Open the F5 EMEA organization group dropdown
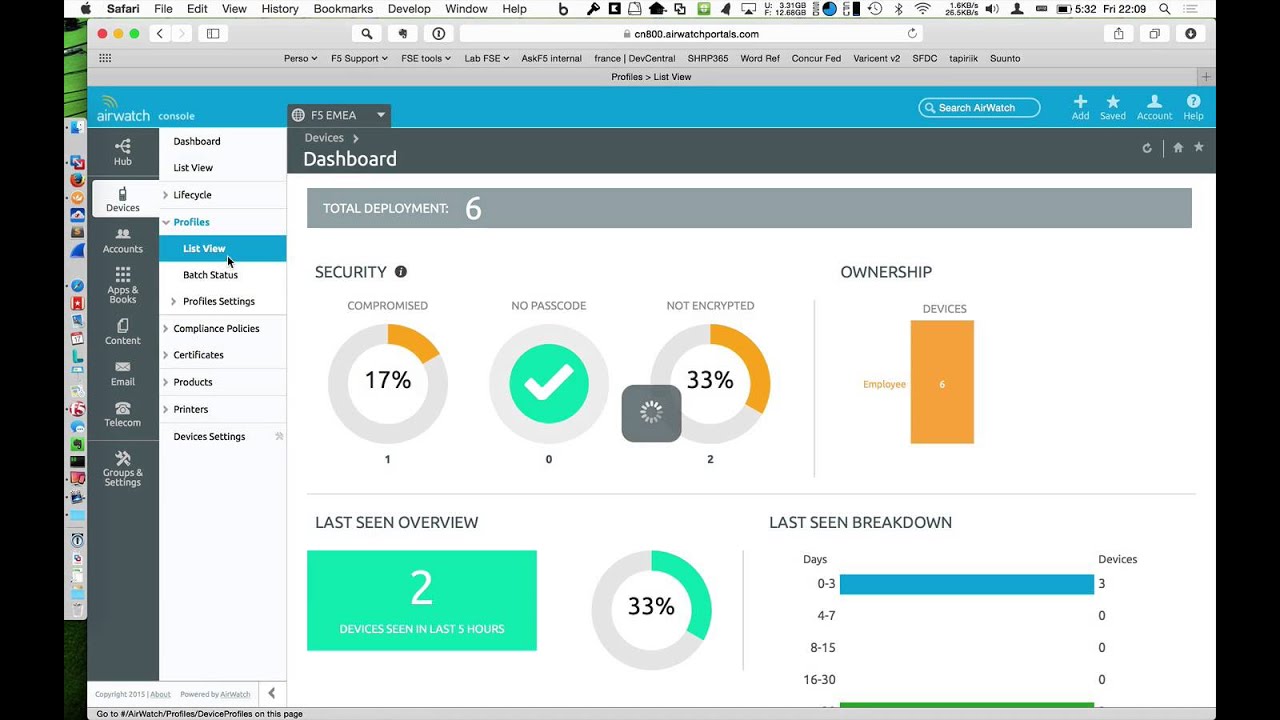1280x720 pixels. [338, 115]
